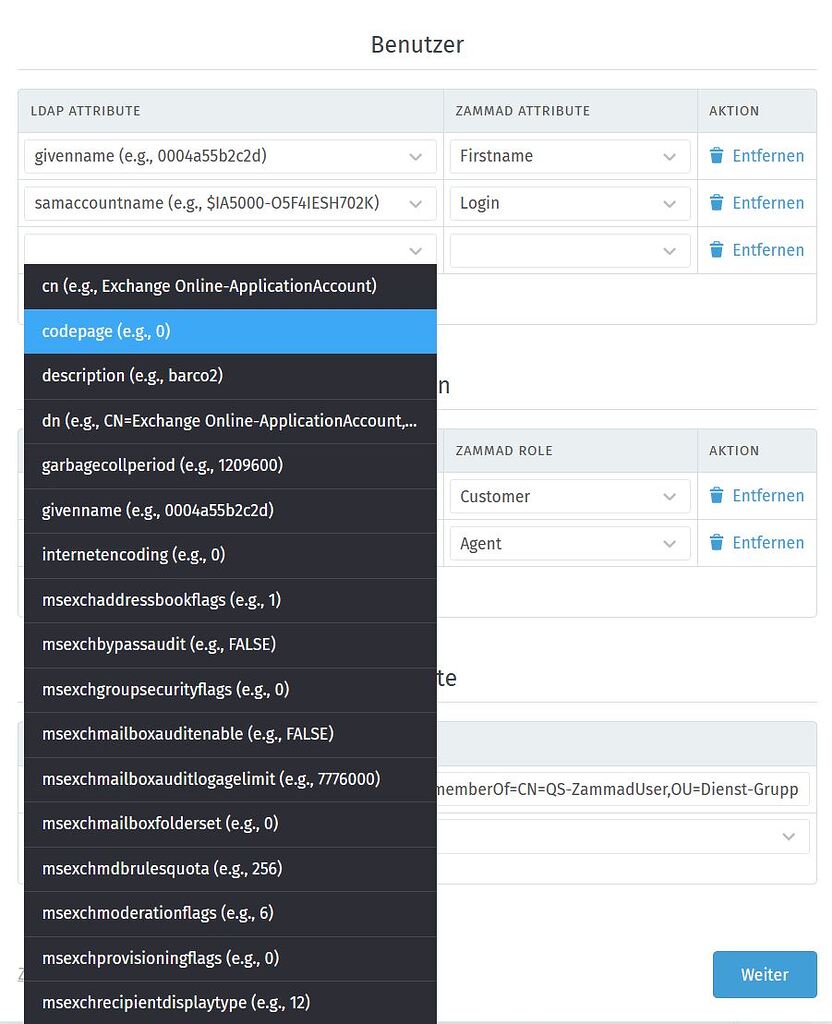Choose the description (e.g., barco2) entry
Screen dimensions: 832x1024
pos(229,376)
